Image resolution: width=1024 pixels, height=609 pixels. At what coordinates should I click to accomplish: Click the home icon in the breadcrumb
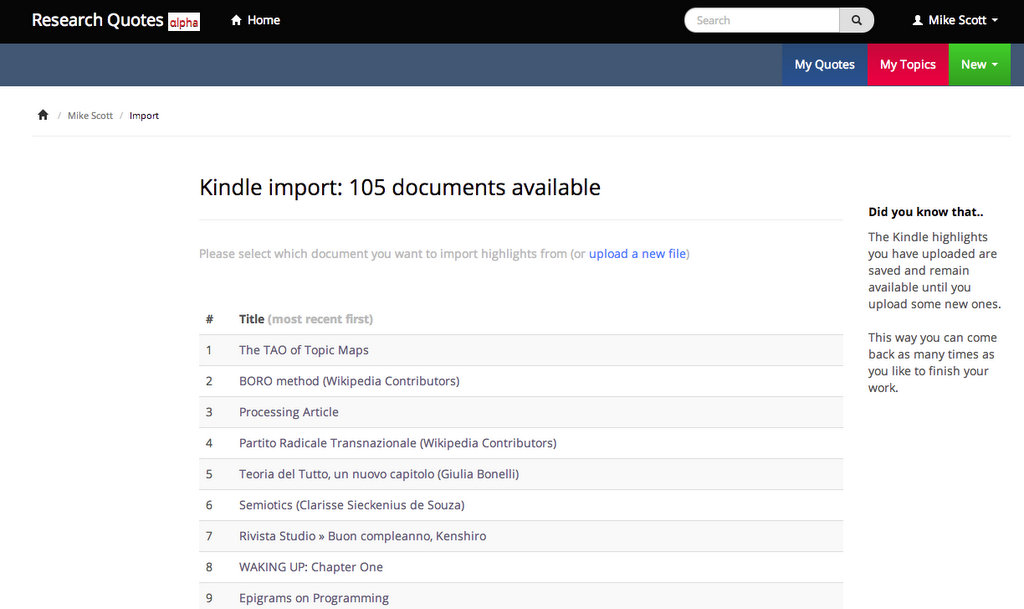(x=43, y=115)
